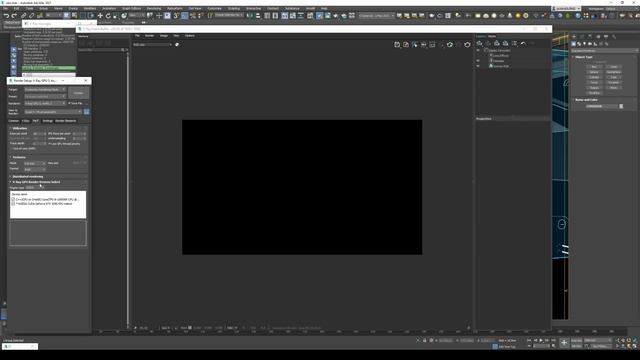The height and width of the screenshot is (360, 640).
Task: Toggle the eye of the bottom layer row
Action: pyautogui.click(x=478, y=66)
